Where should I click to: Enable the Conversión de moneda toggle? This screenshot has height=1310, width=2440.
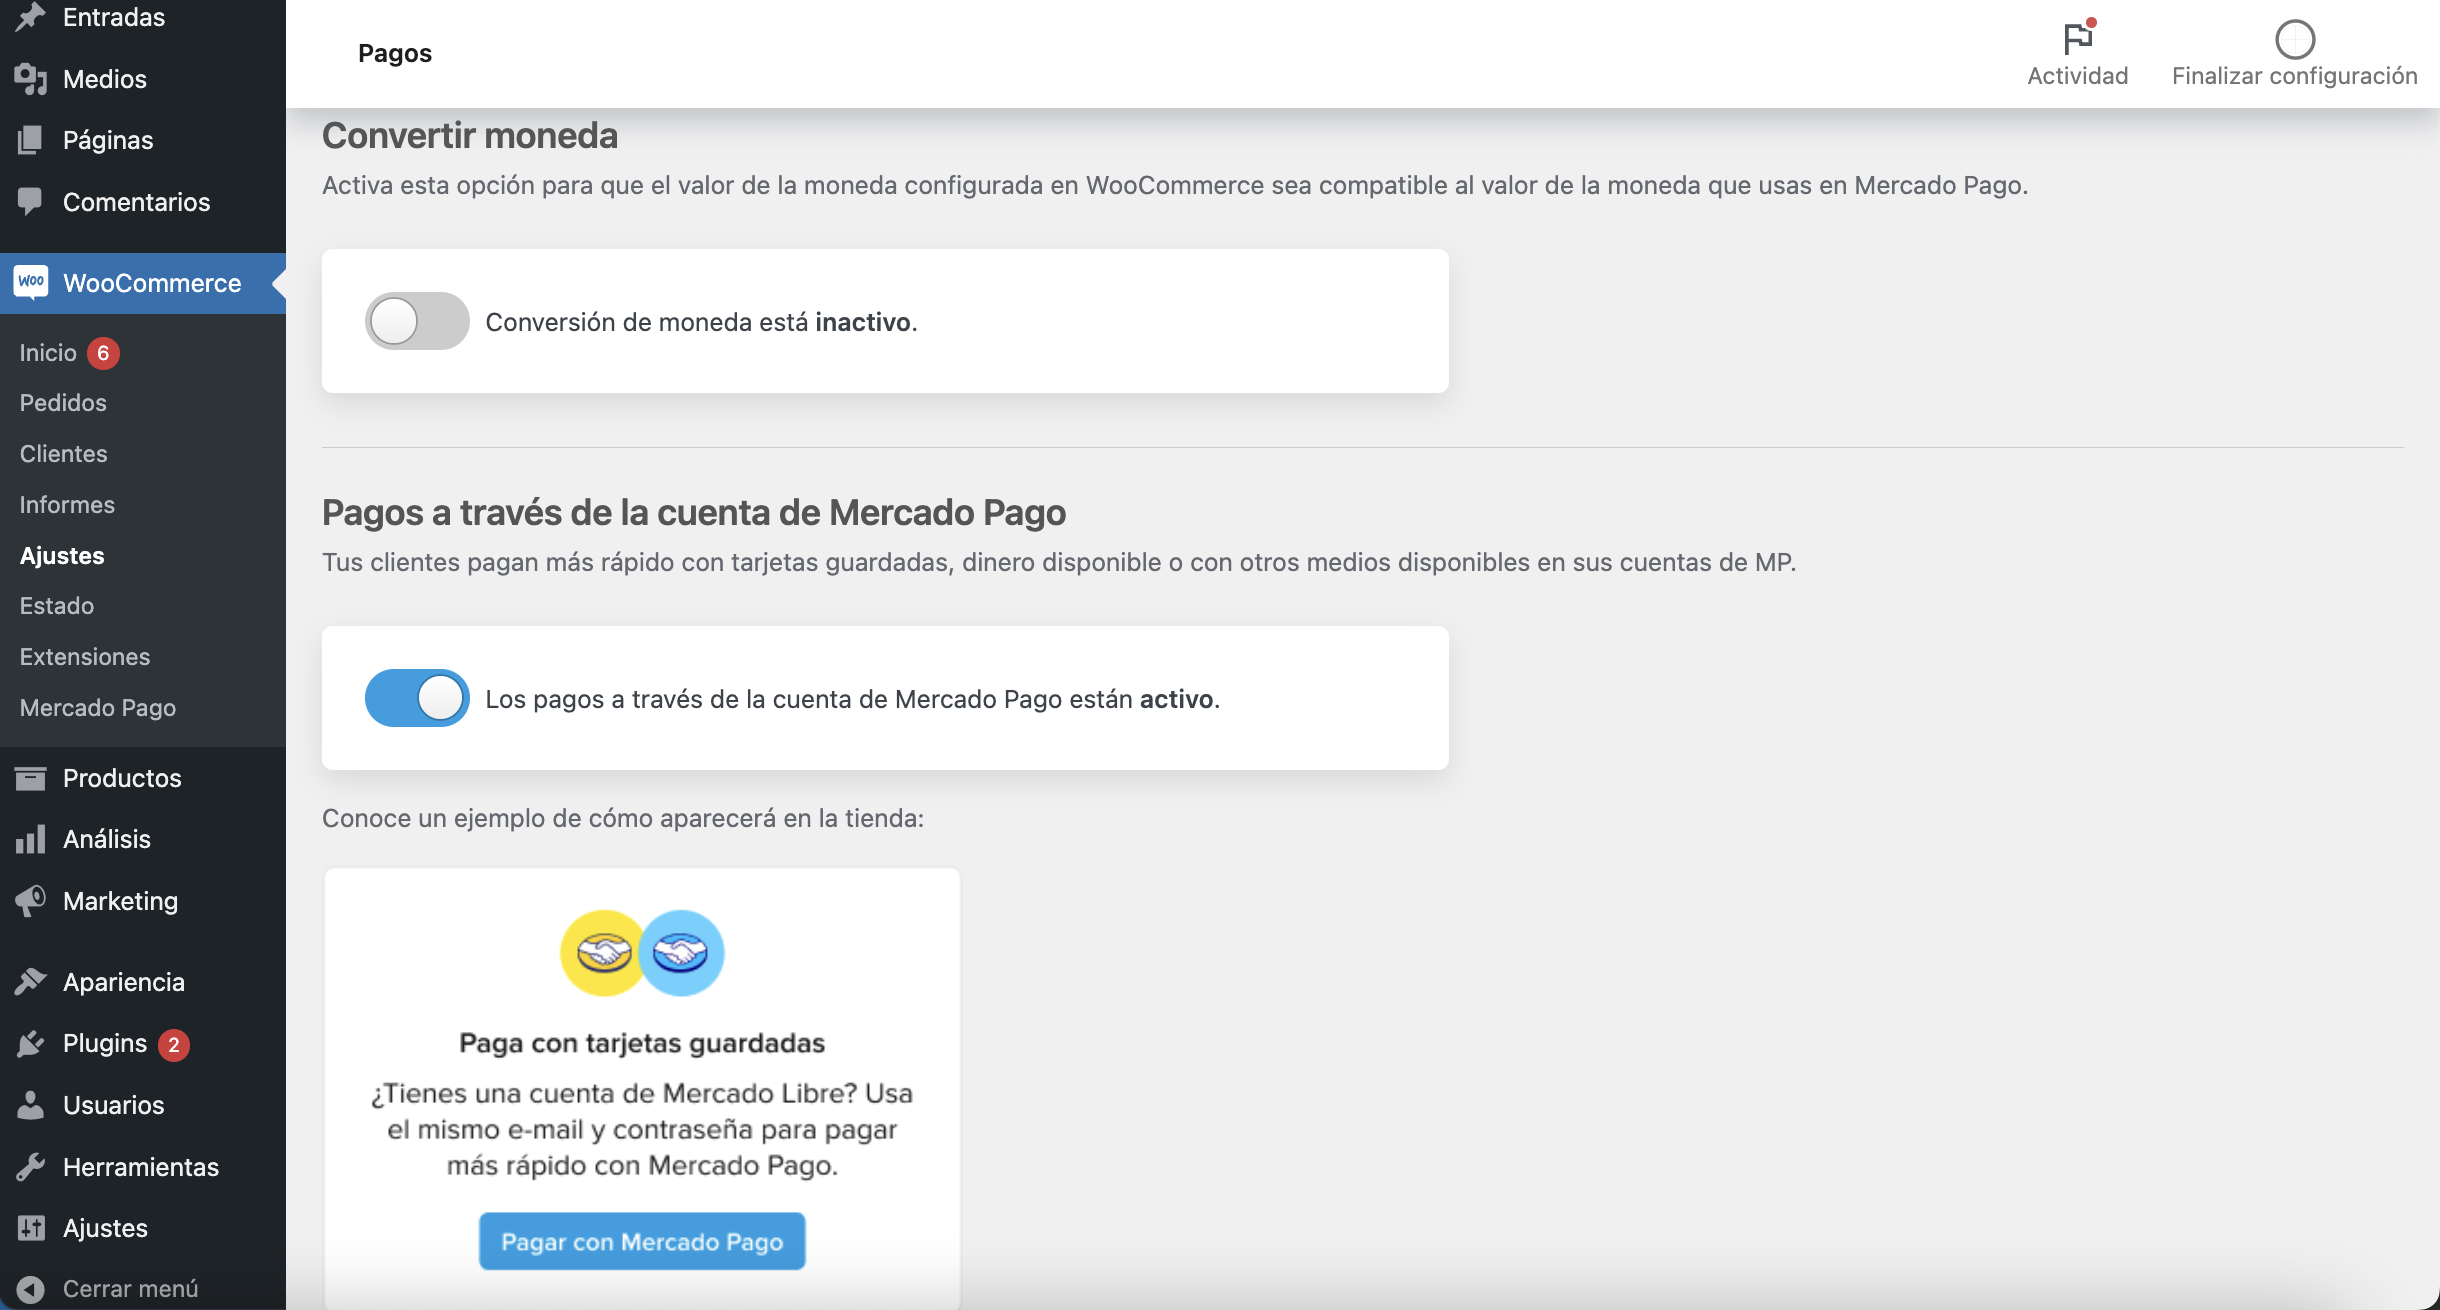pos(417,321)
